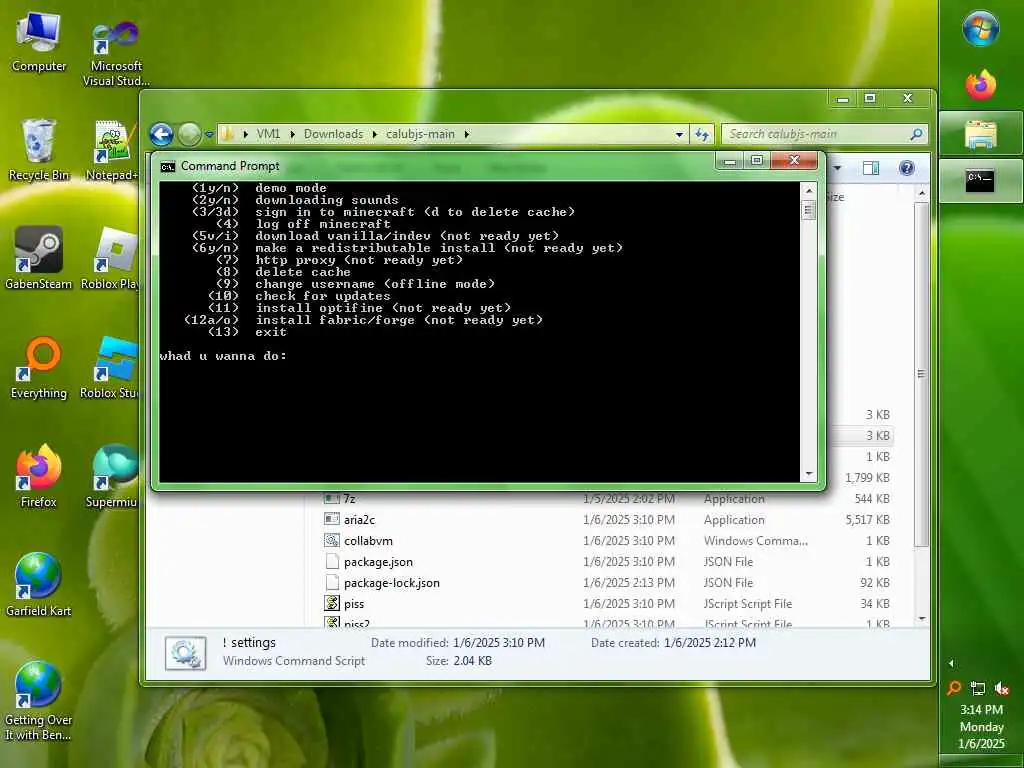The image size is (1024, 768).
Task: Click the calubjs-main breadcrumb
Action: click(420, 134)
